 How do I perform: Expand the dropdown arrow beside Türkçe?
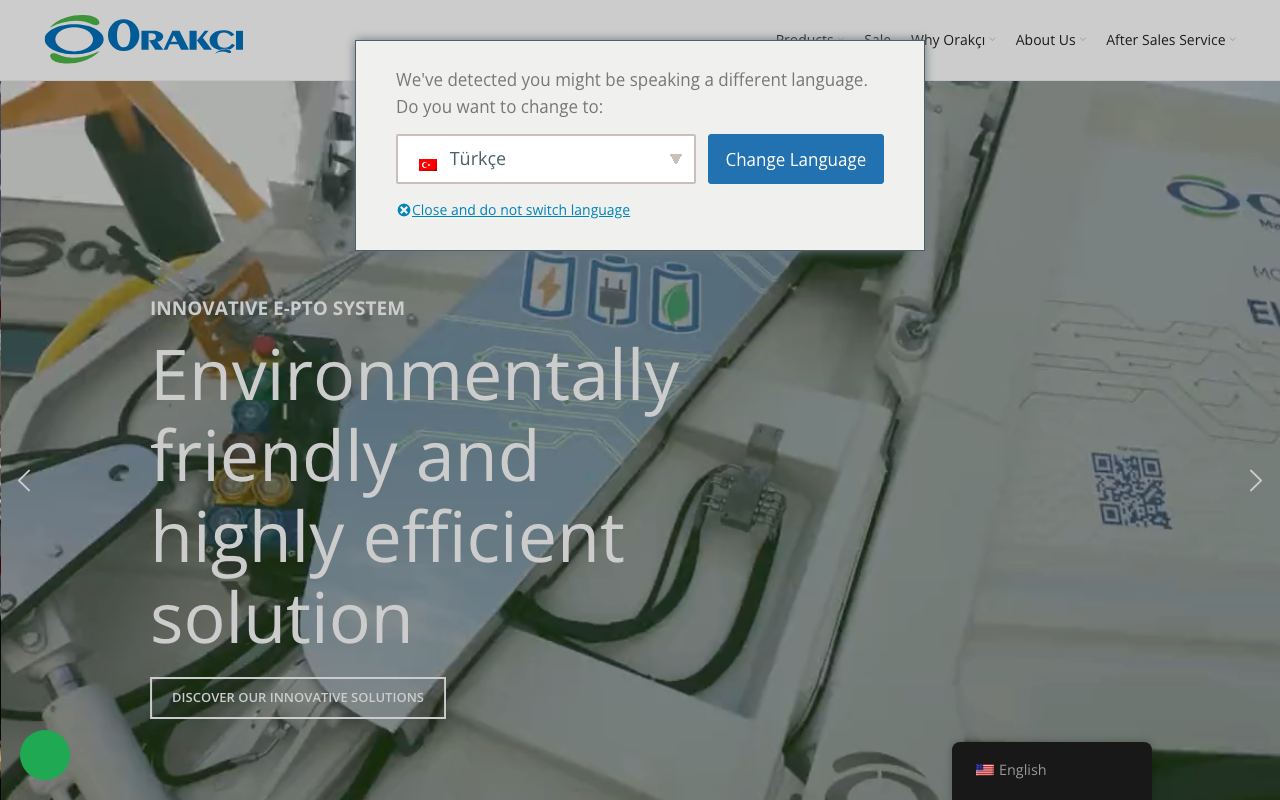tap(675, 159)
